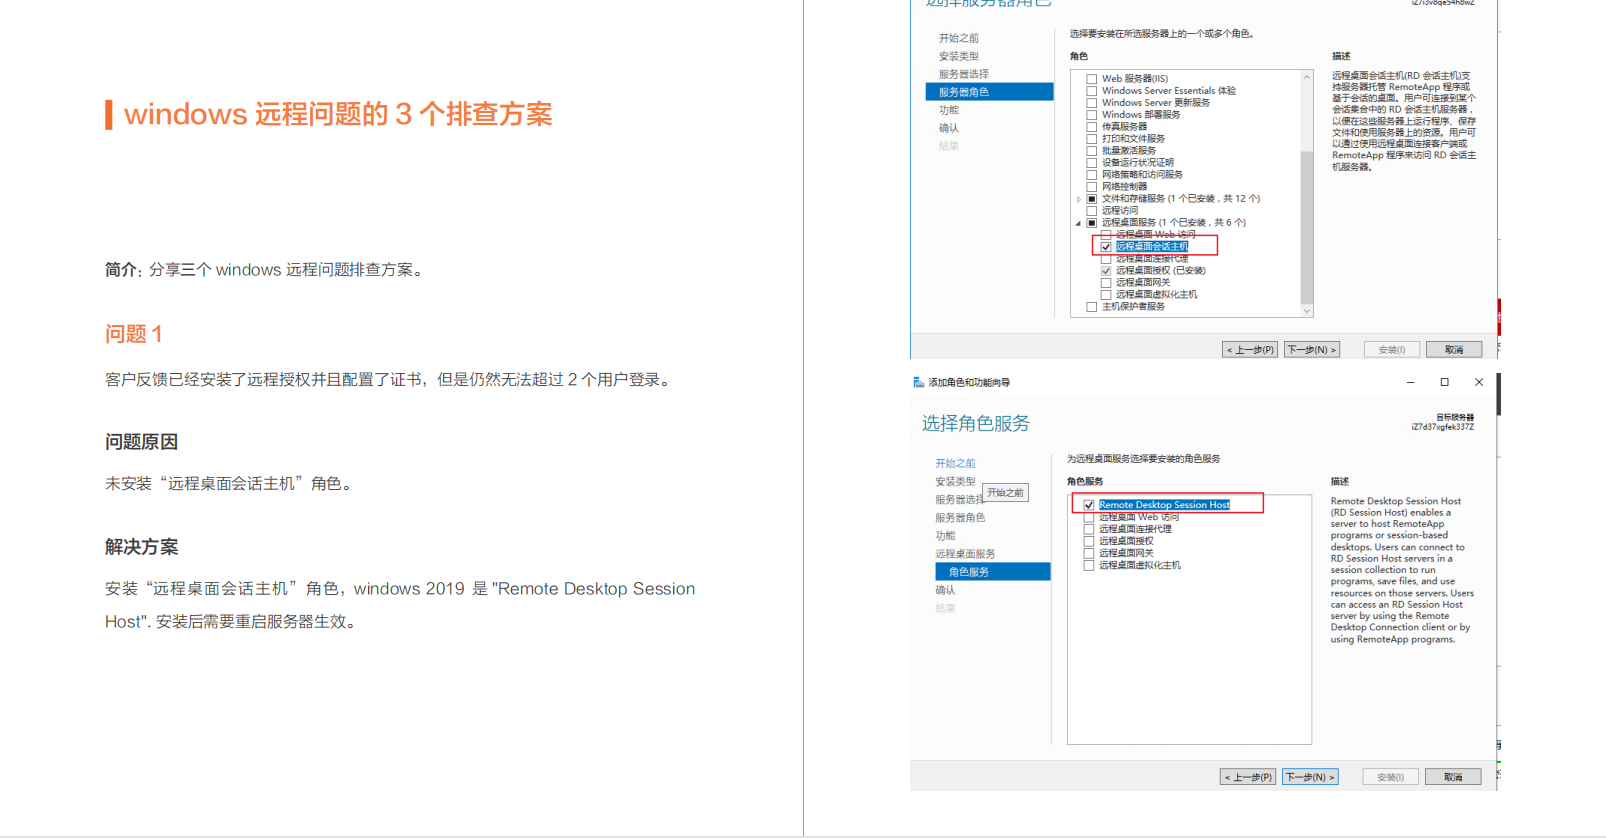Open 服务器角色 step in role services wizard
1606x838 pixels.
pyautogui.click(x=960, y=517)
